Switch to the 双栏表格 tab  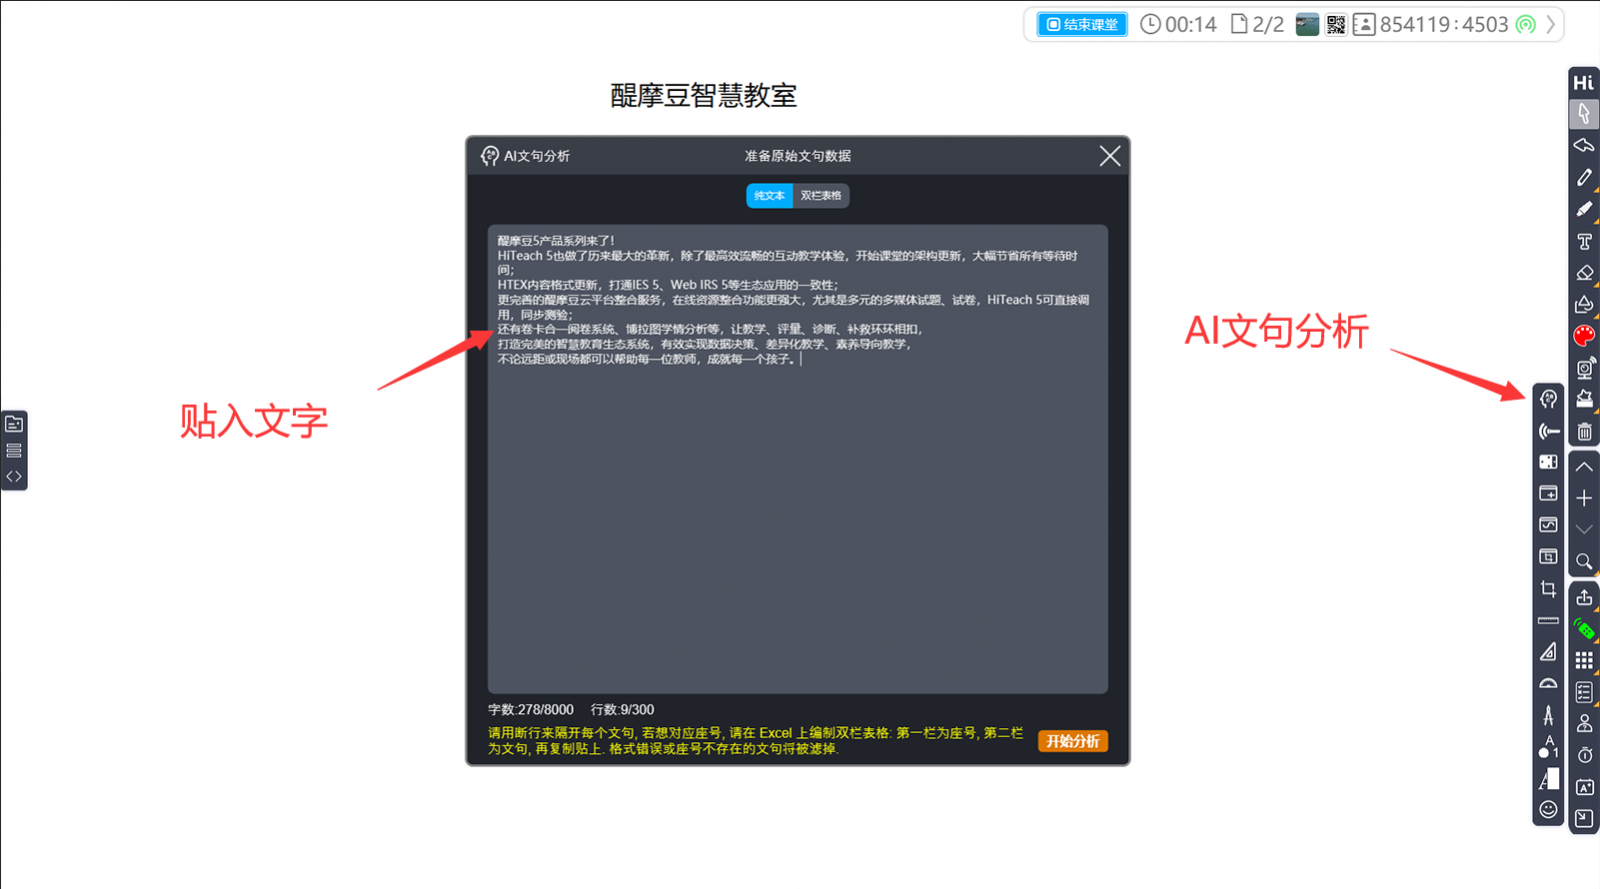point(821,196)
